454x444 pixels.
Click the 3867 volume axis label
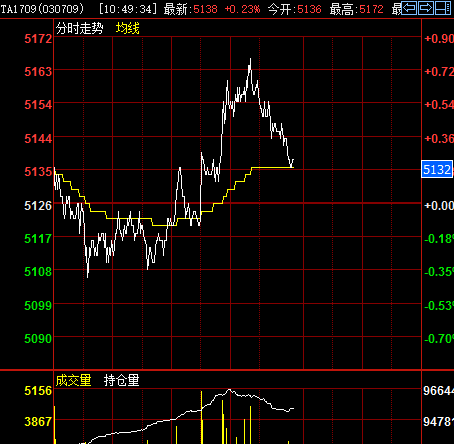point(38,422)
